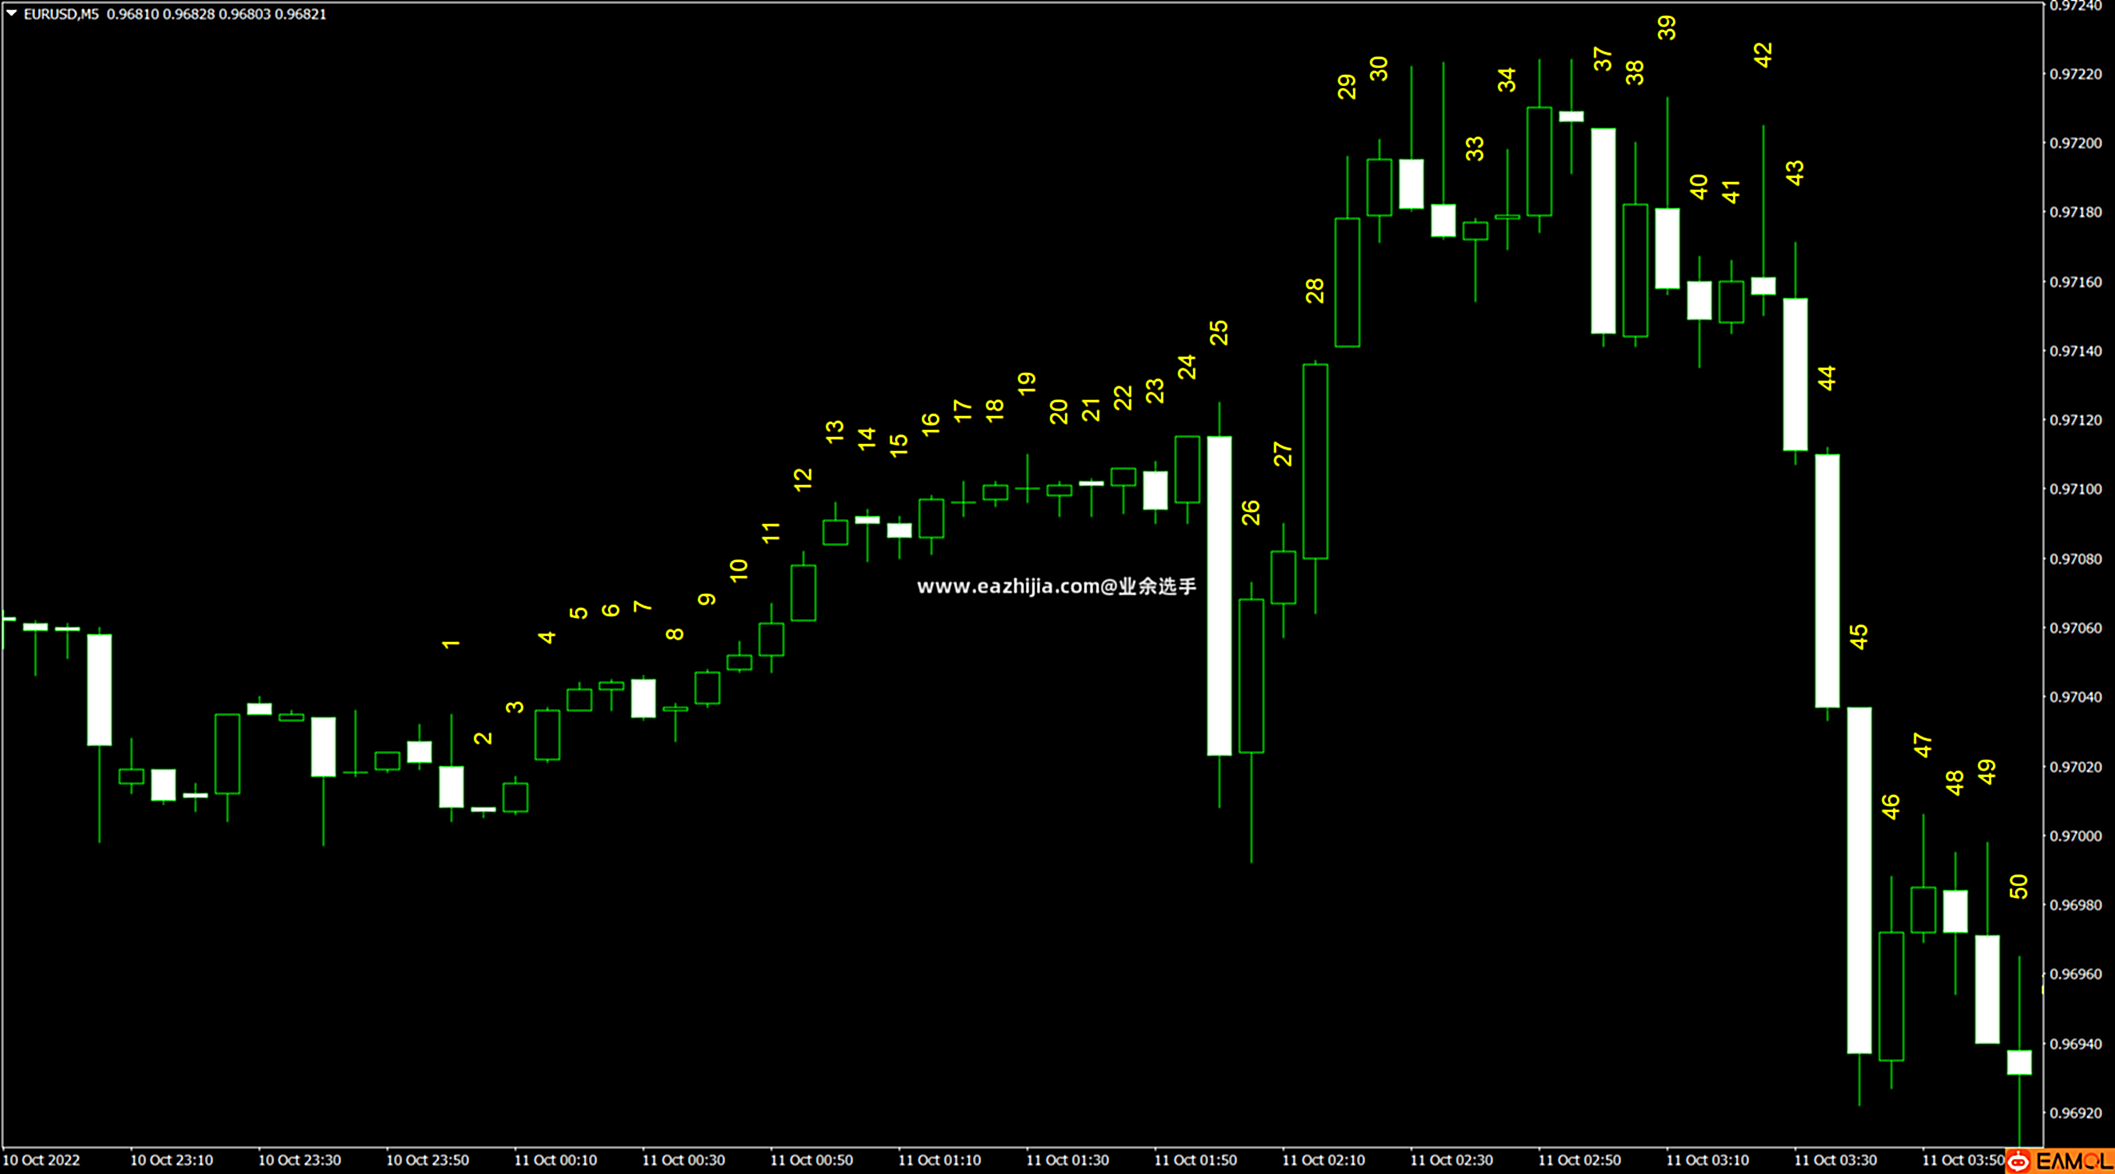Click the 11 Oct 03:30 time label
Viewport: 2115px width, 1174px height.
click(1835, 1160)
